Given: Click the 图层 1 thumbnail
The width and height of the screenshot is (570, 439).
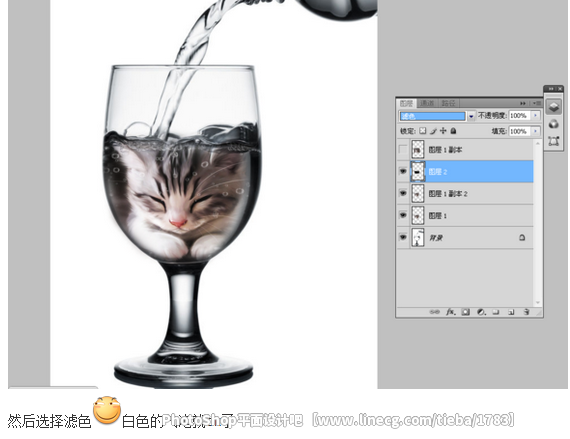Looking at the screenshot, I should coord(418,216).
